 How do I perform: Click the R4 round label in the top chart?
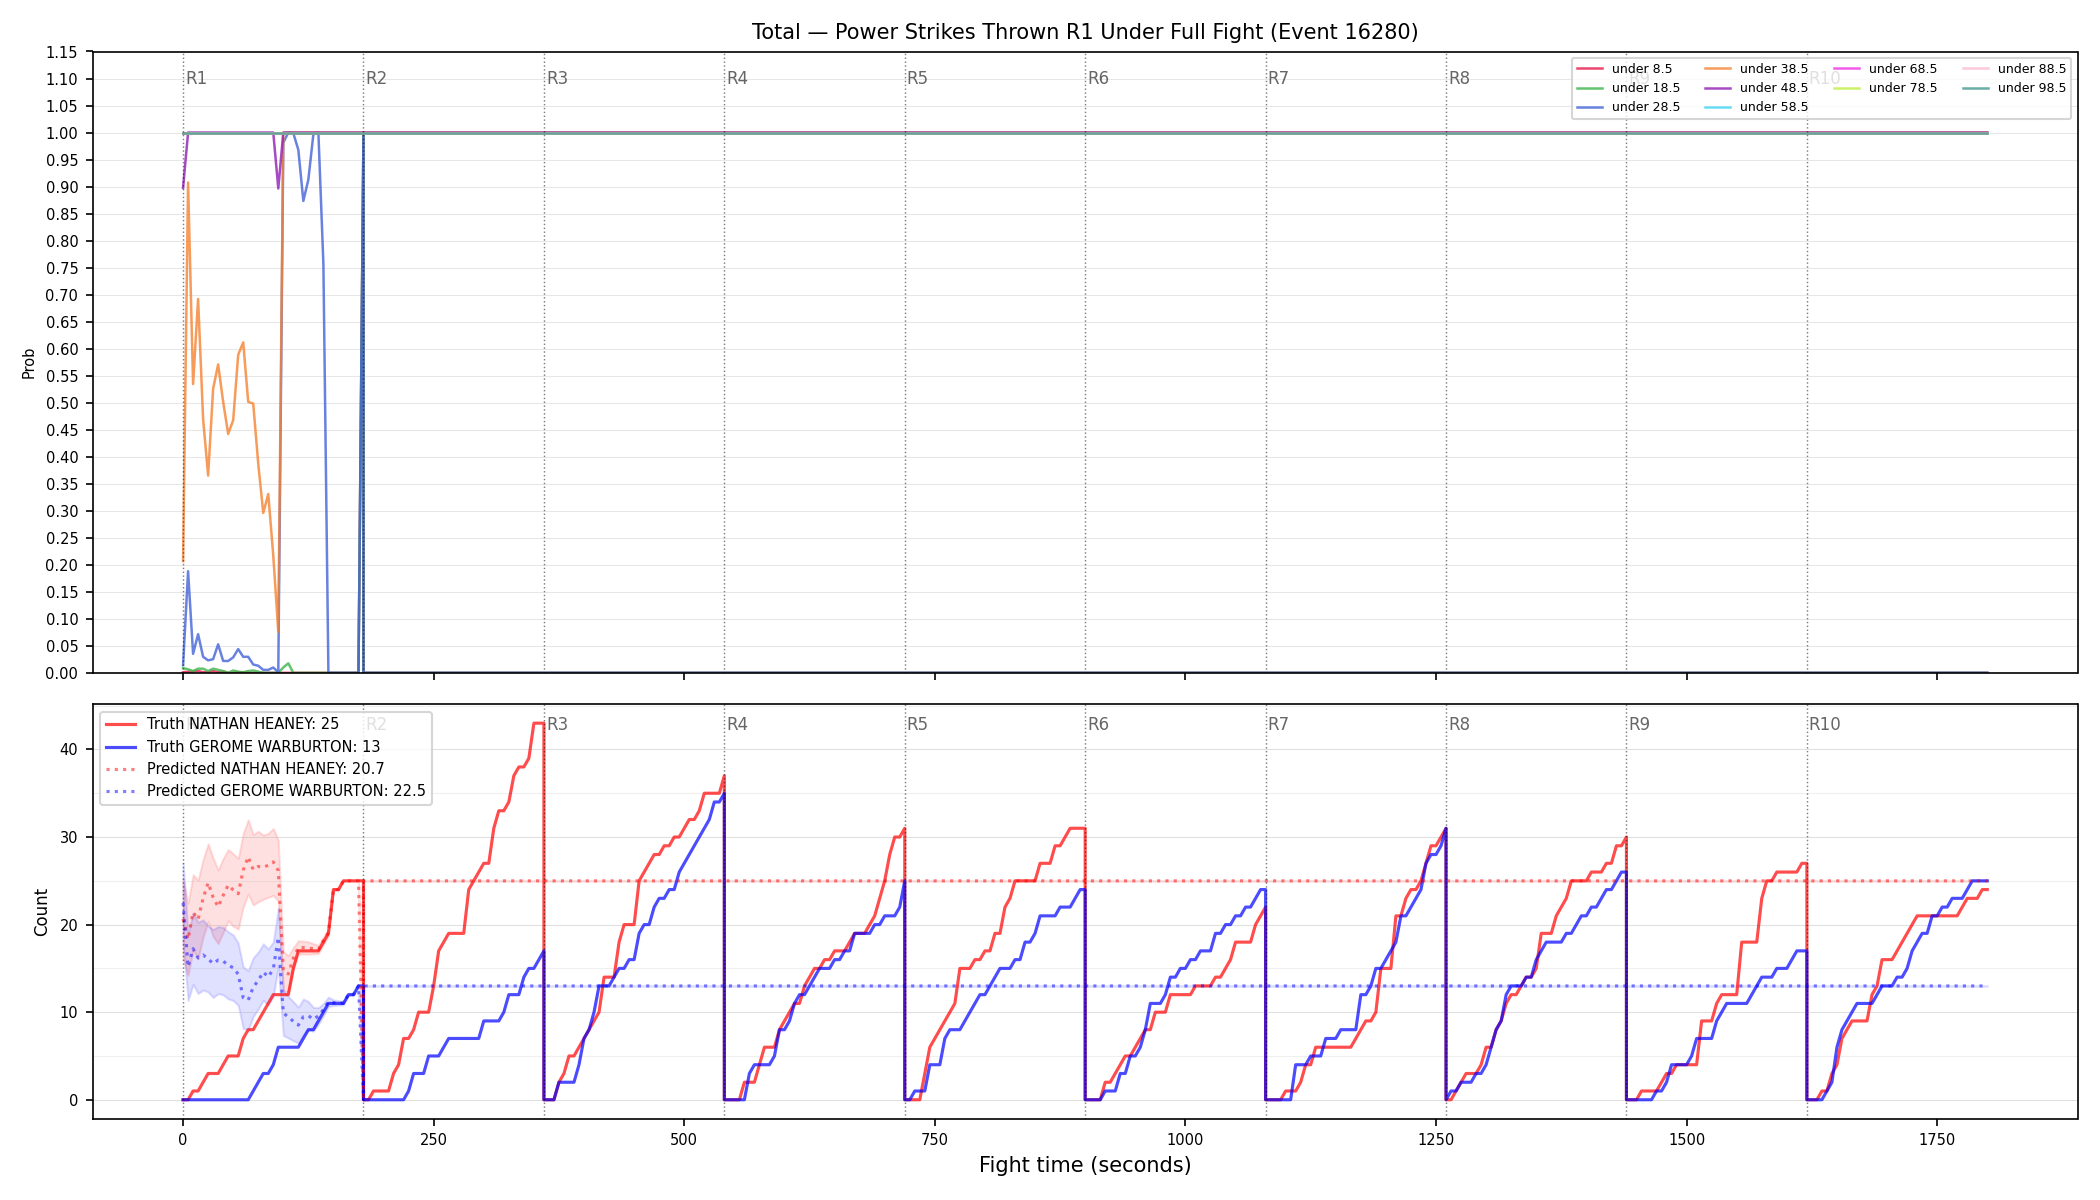(737, 78)
